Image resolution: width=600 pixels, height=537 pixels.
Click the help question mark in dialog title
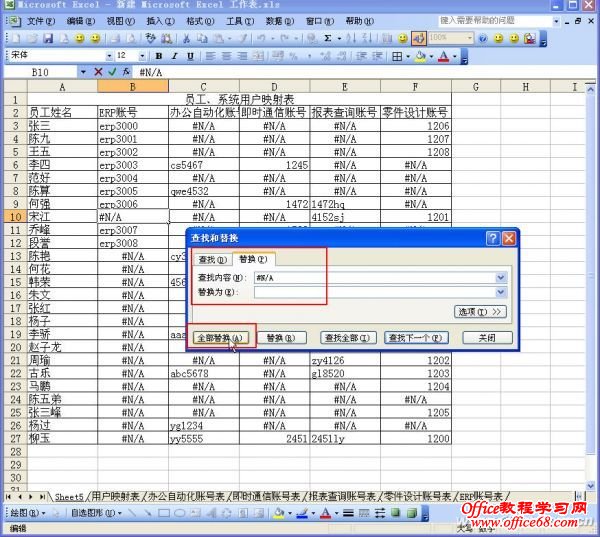coord(492,238)
